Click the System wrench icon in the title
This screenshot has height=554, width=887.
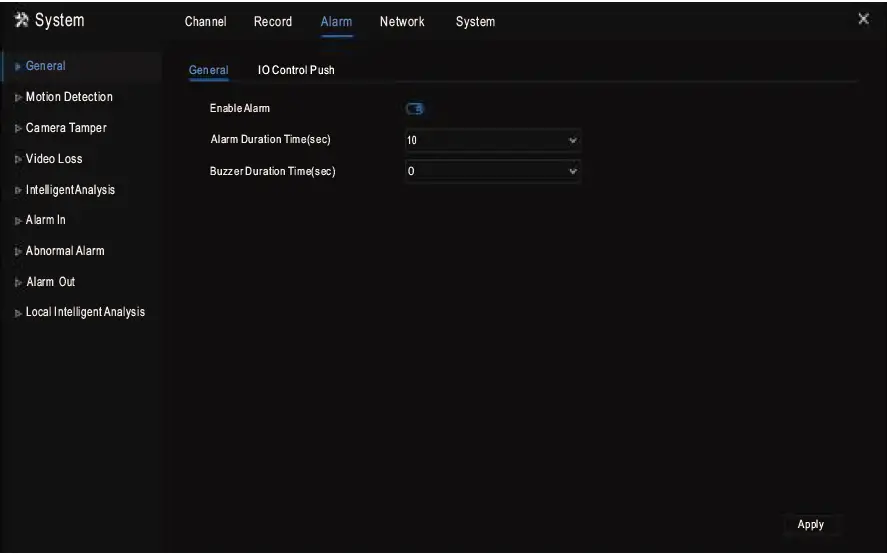coord(21,20)
